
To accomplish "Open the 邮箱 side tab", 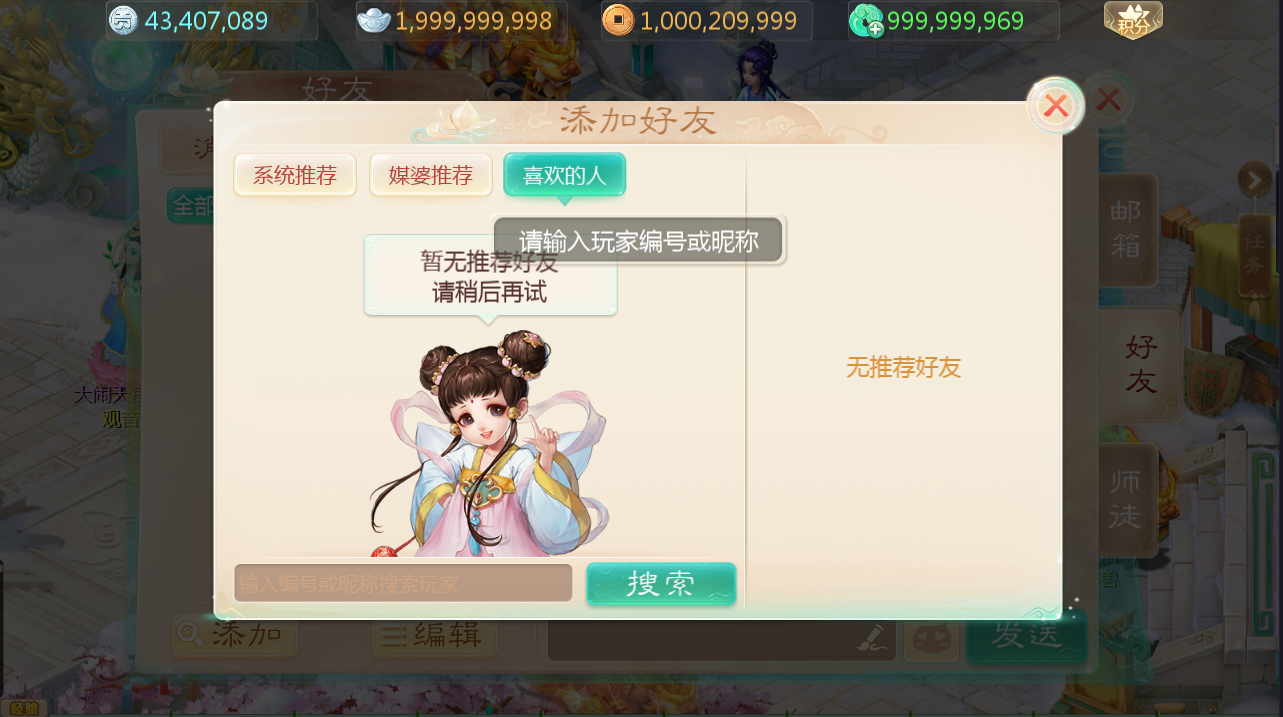I will 1126,229.
